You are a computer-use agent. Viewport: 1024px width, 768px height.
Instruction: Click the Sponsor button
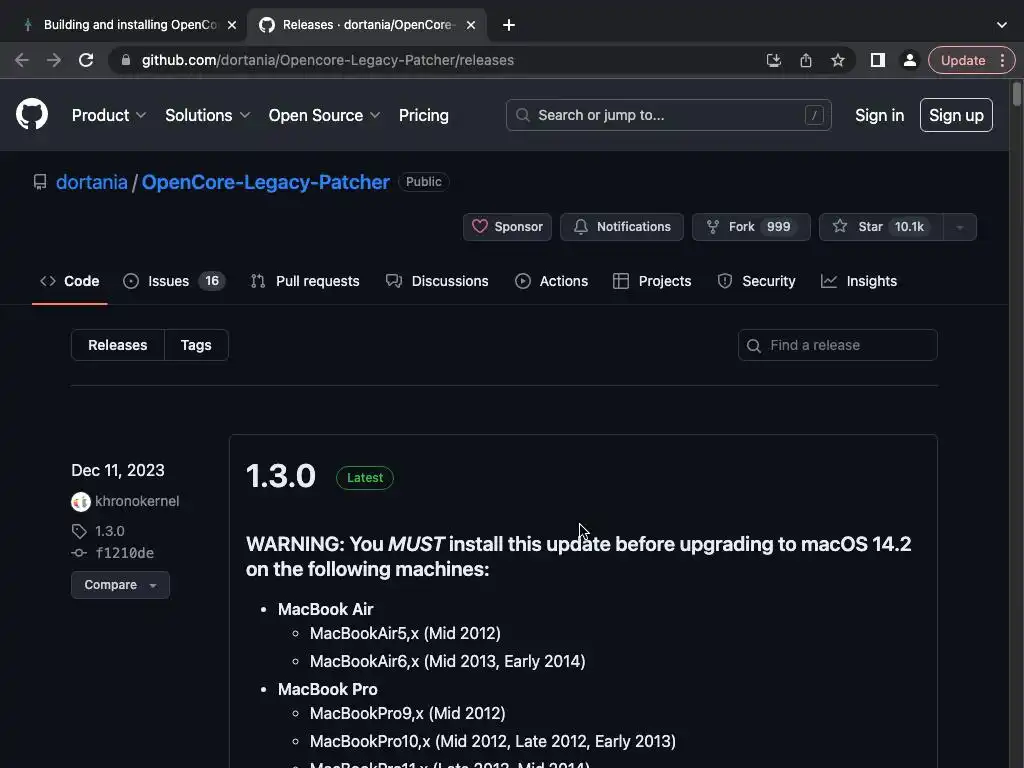click(507, 227)
